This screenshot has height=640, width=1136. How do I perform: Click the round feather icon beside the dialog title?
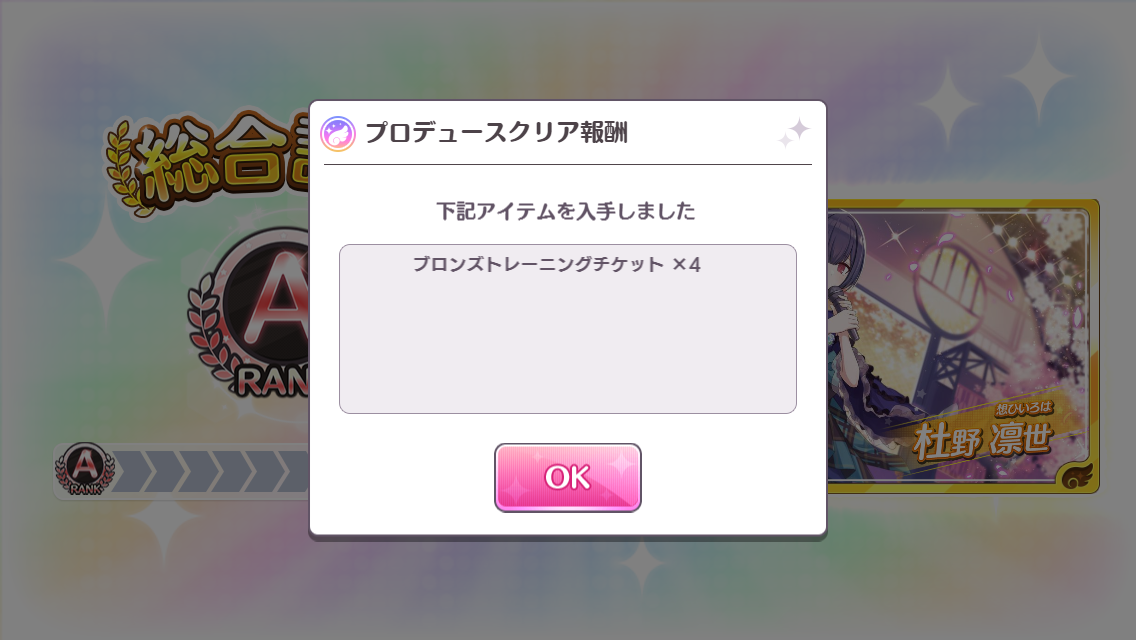[x=338, y=134]
